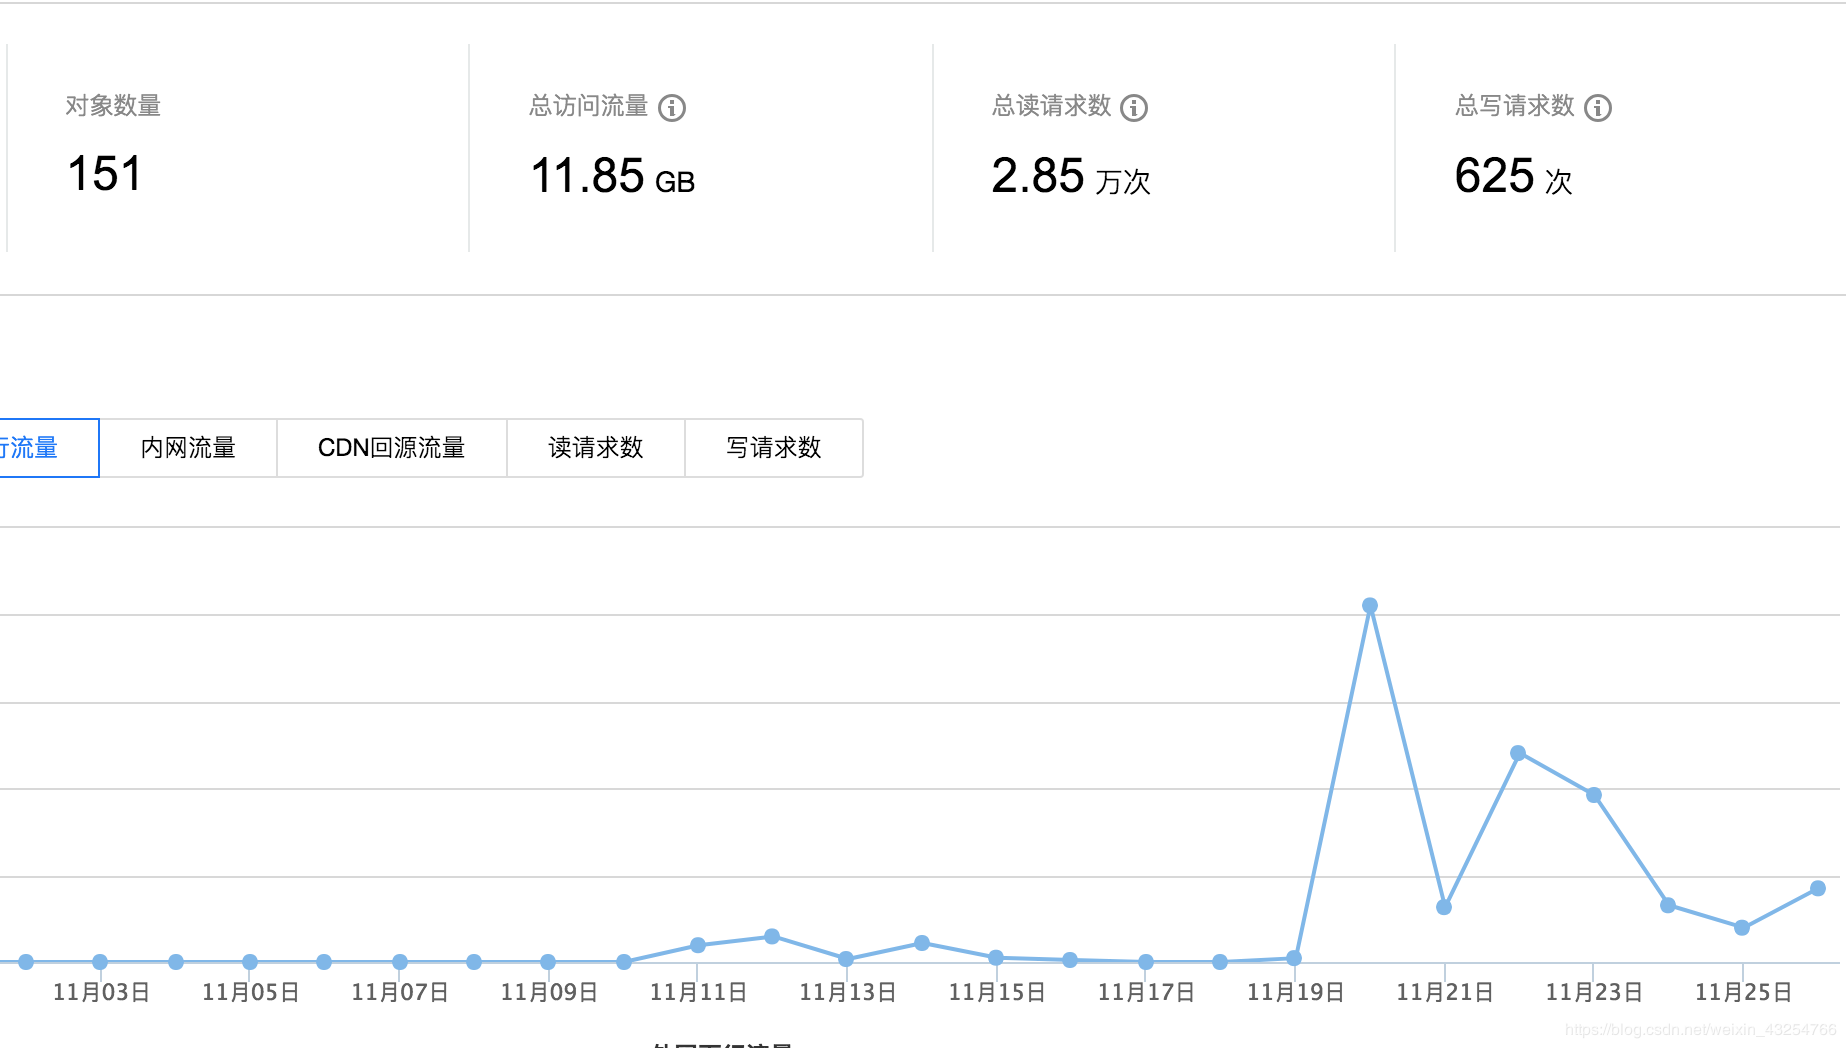This screenshot has width=1846, height=1048.
Task: Switch to the CDN回源流量 tab
Action: [x=392, y=448]
